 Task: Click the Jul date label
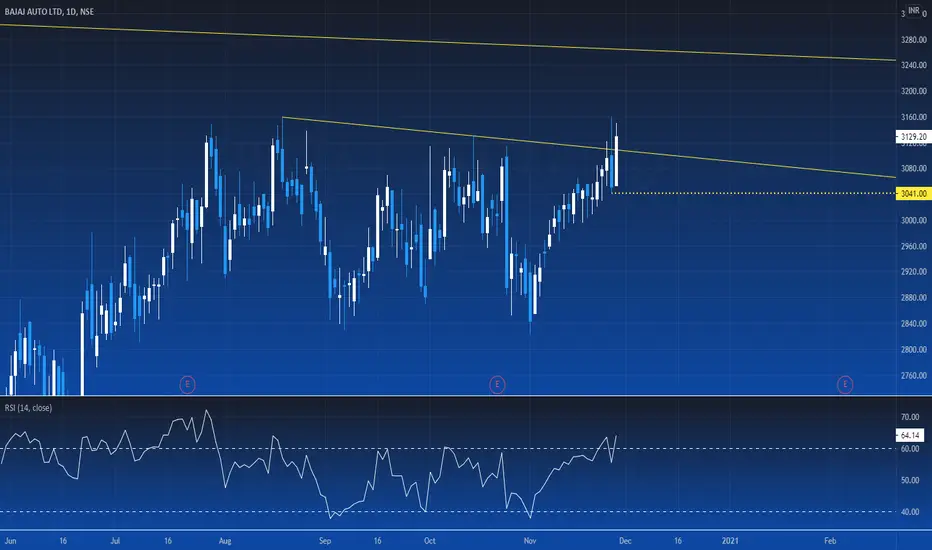[115, 540]
